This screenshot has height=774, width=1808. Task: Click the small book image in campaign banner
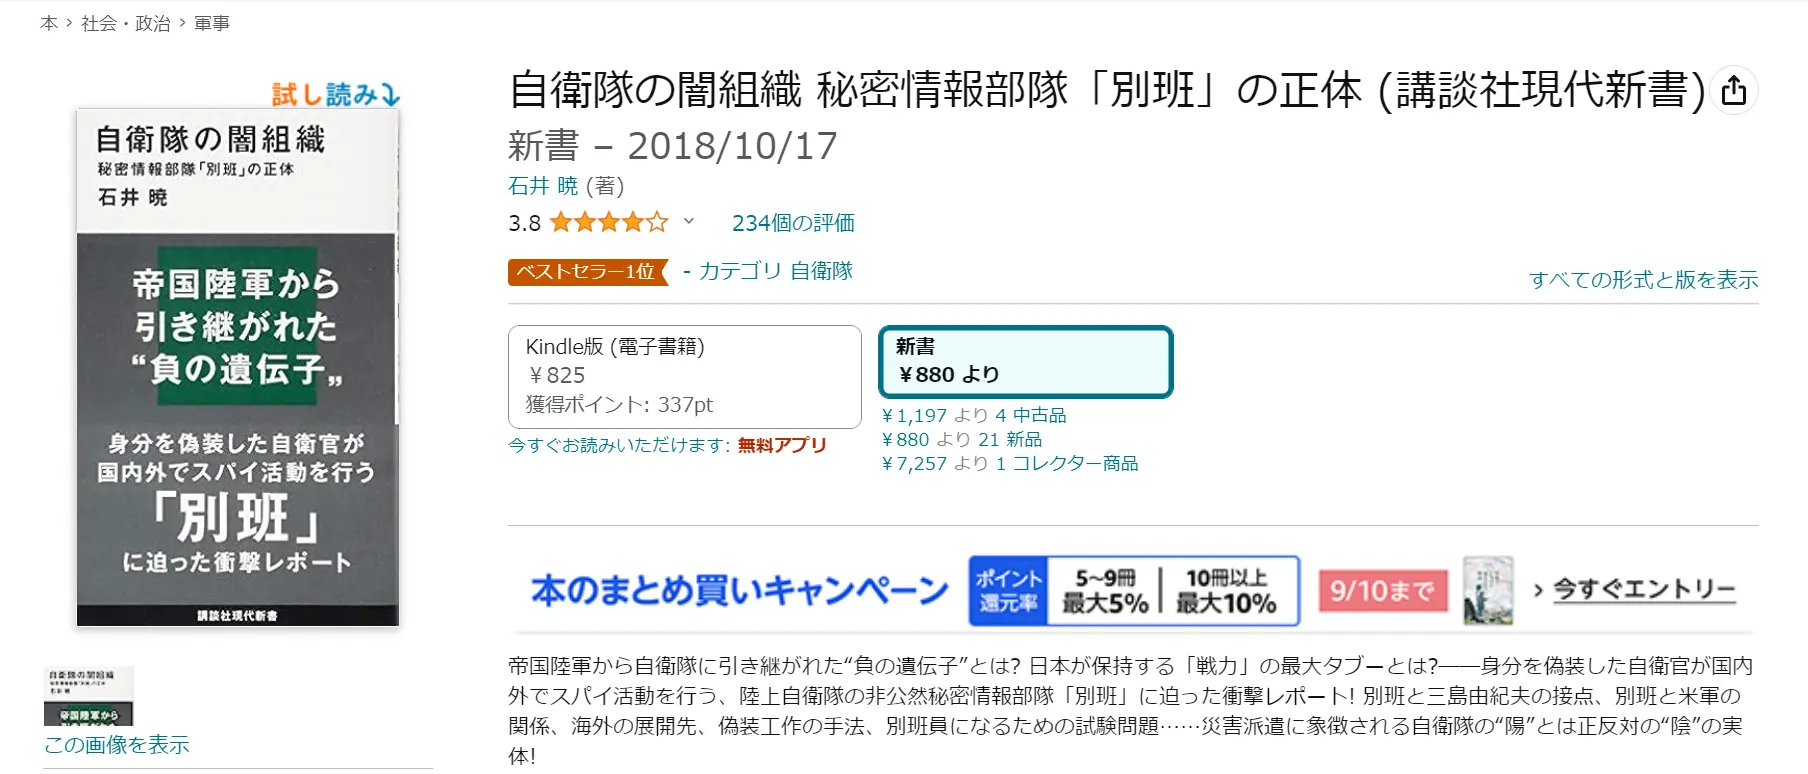[x=1487, y=591]
